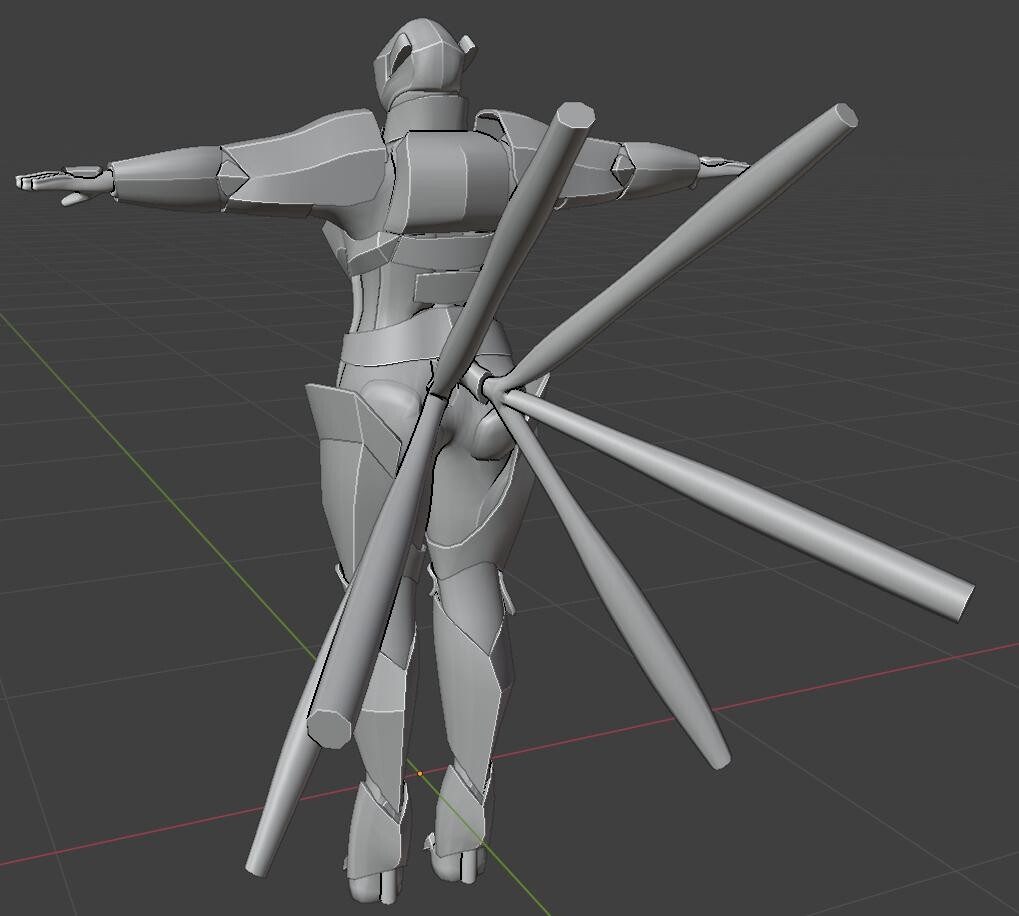Select the upper-right pointing rod tip
1019x916 pixels.
pos(844,118)
